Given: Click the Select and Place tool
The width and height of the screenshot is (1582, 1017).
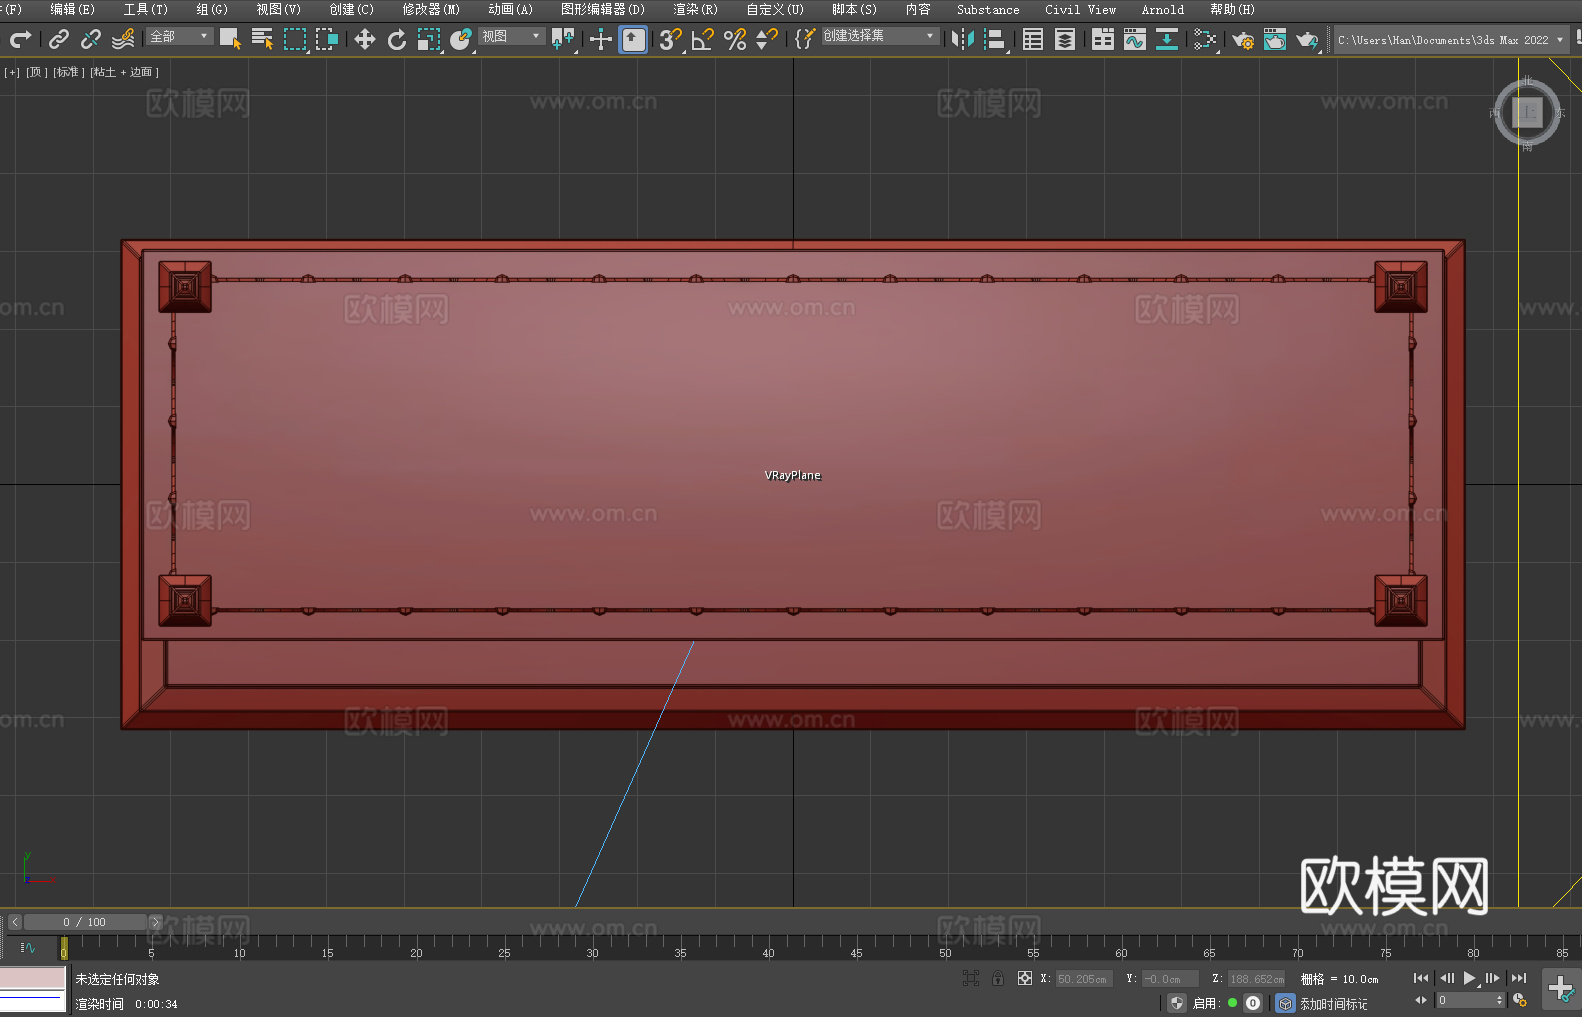Looking at the screenshot, I should (461, 39).
